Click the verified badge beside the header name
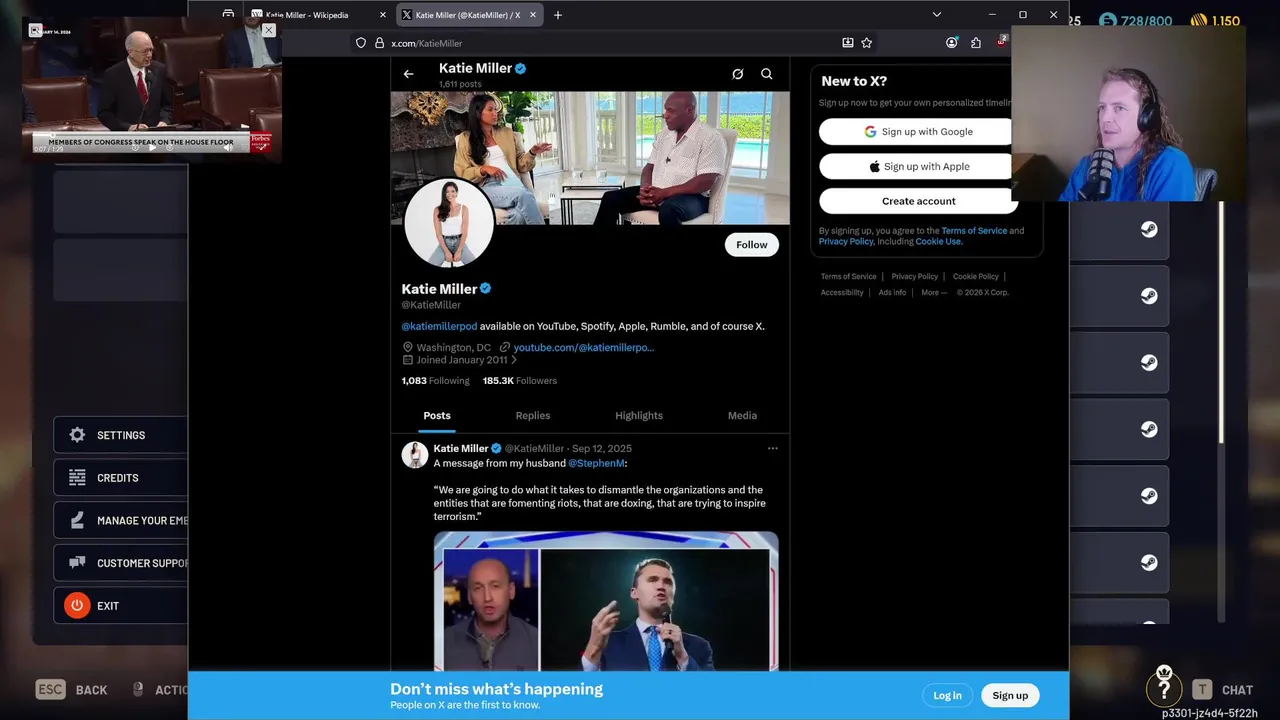This screenshot has height=720, width=1280. 520,68
